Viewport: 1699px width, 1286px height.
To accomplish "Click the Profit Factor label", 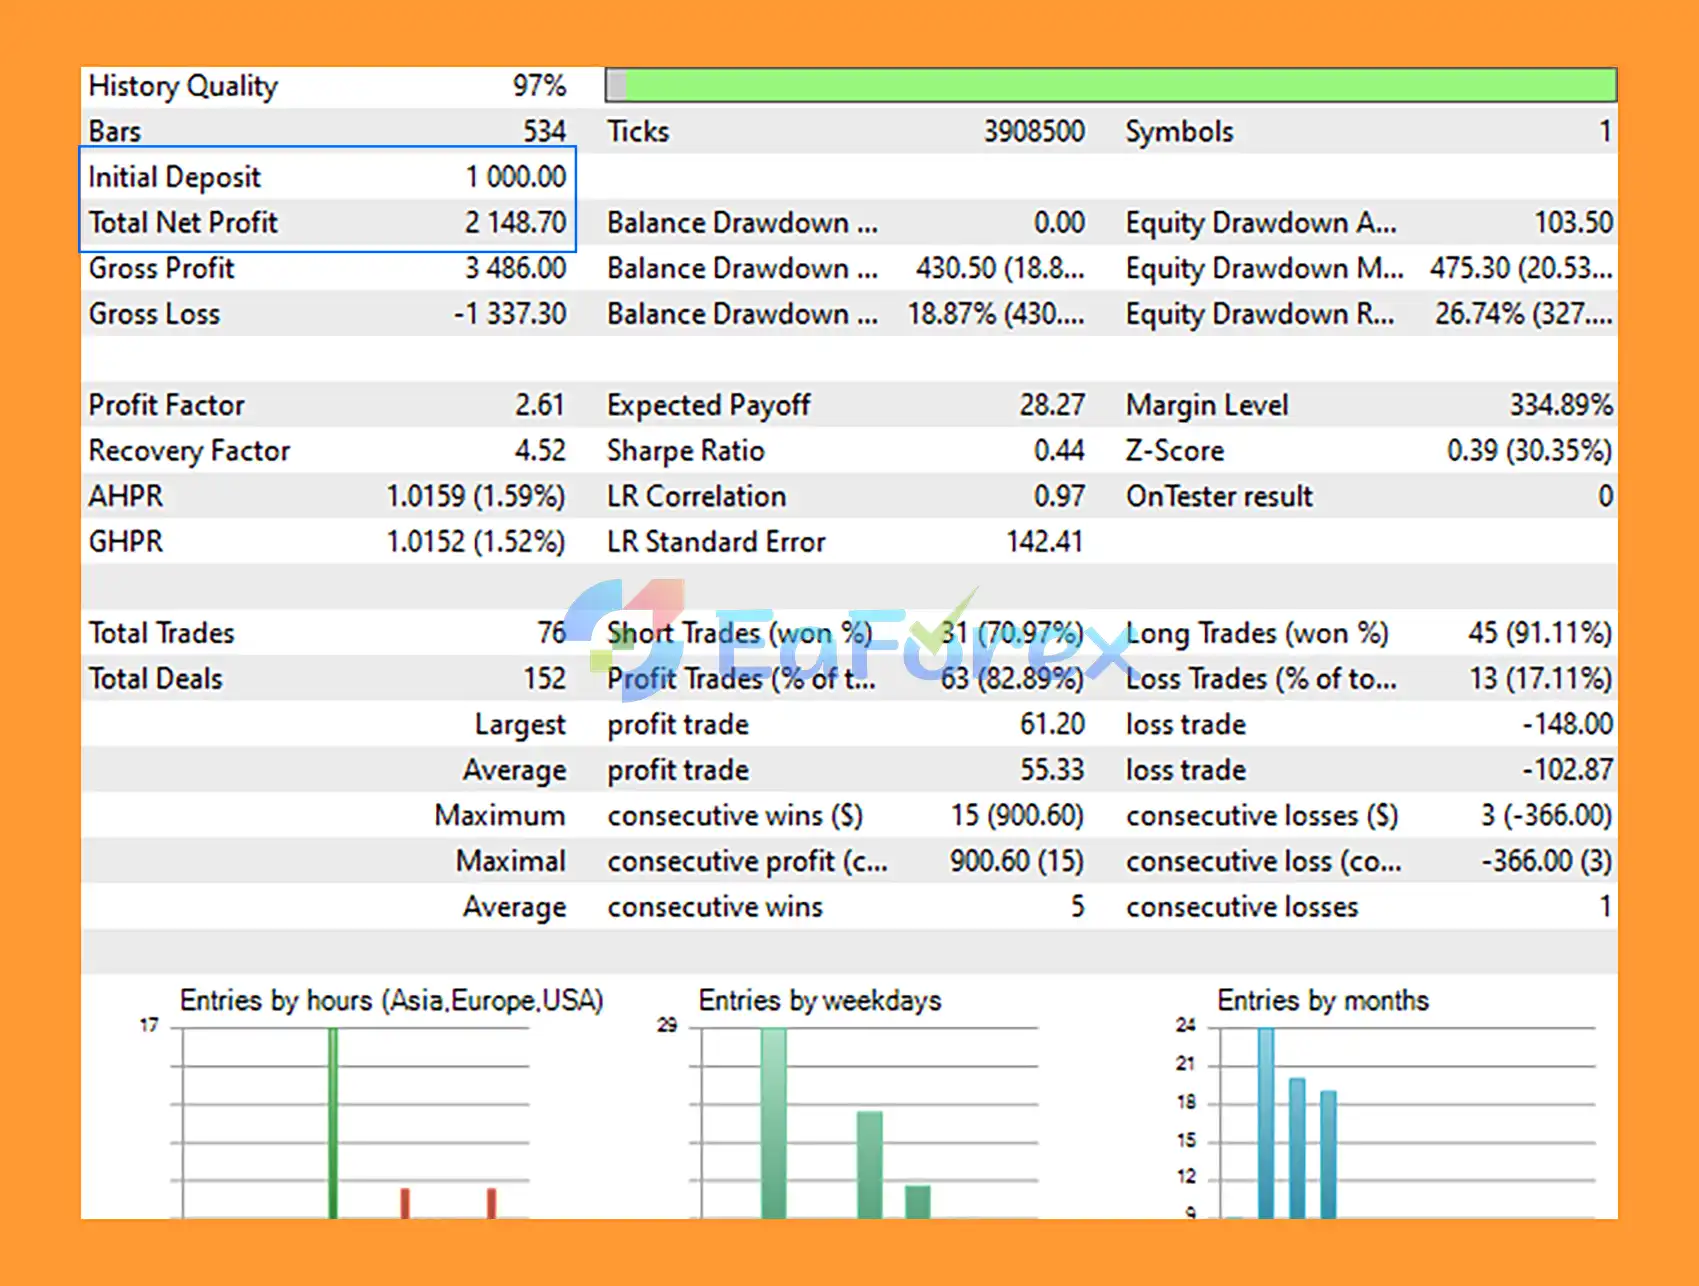I will click(166, 405).
